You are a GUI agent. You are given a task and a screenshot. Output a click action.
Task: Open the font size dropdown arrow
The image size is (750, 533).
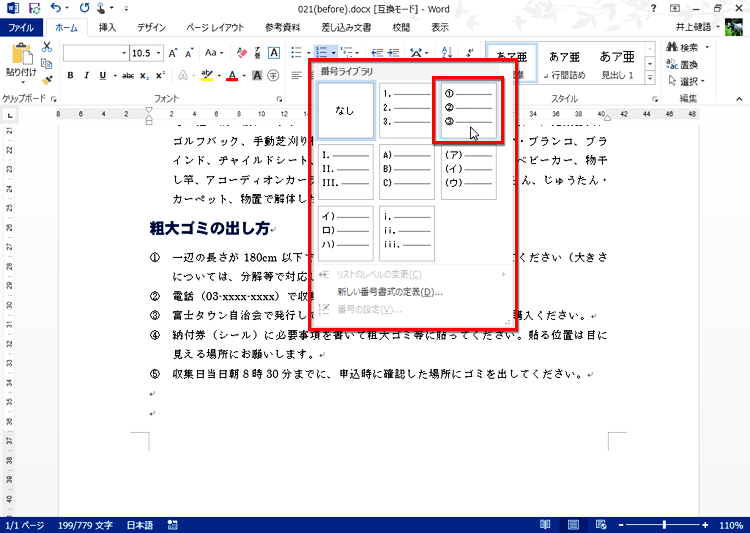pyautogui.click(x=158, y=53)
